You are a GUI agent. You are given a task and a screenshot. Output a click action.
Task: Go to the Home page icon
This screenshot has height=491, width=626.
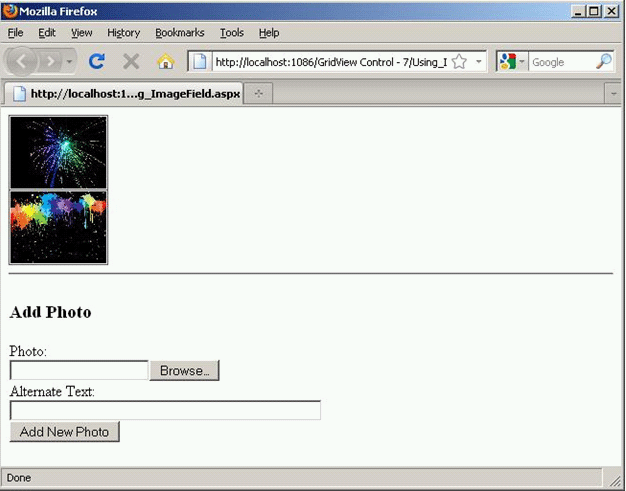tap(166, 62)
